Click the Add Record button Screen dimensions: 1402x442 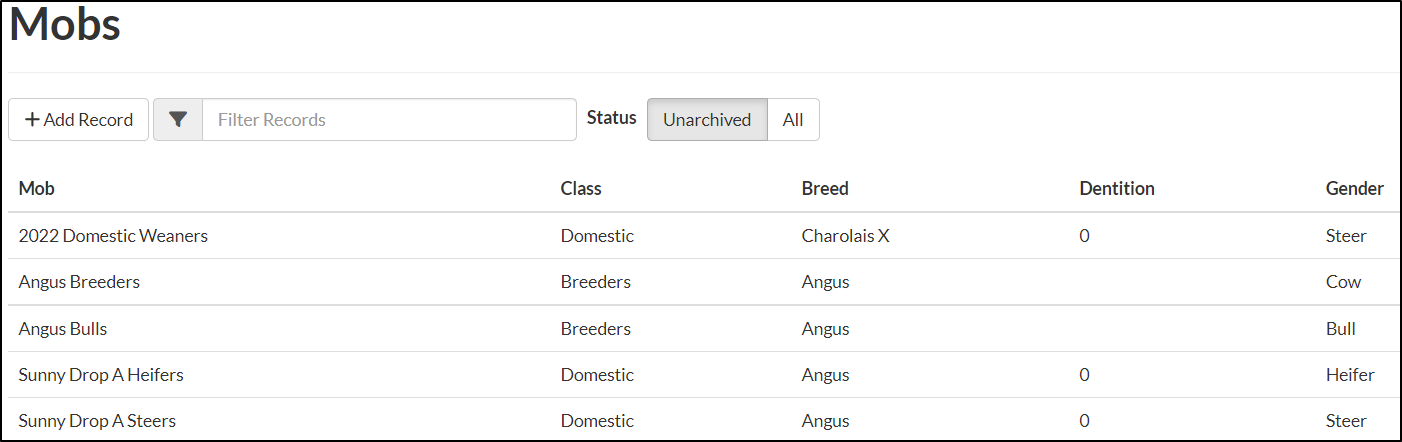pyautogui.click(x=79, y=119)
